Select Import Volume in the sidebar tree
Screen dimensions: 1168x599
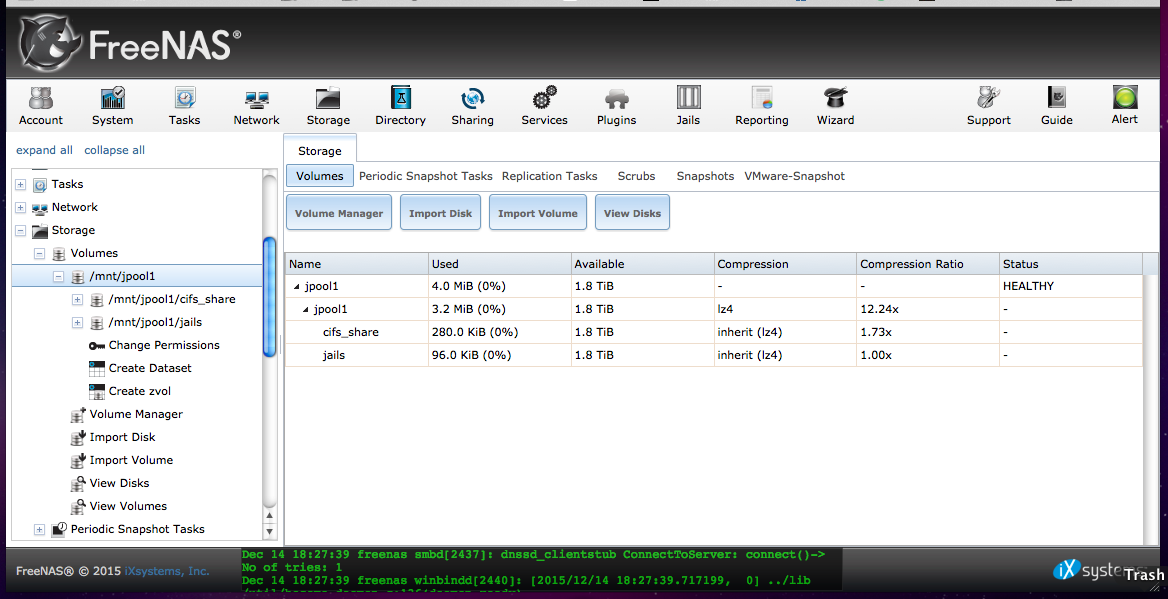pos(131,460)
